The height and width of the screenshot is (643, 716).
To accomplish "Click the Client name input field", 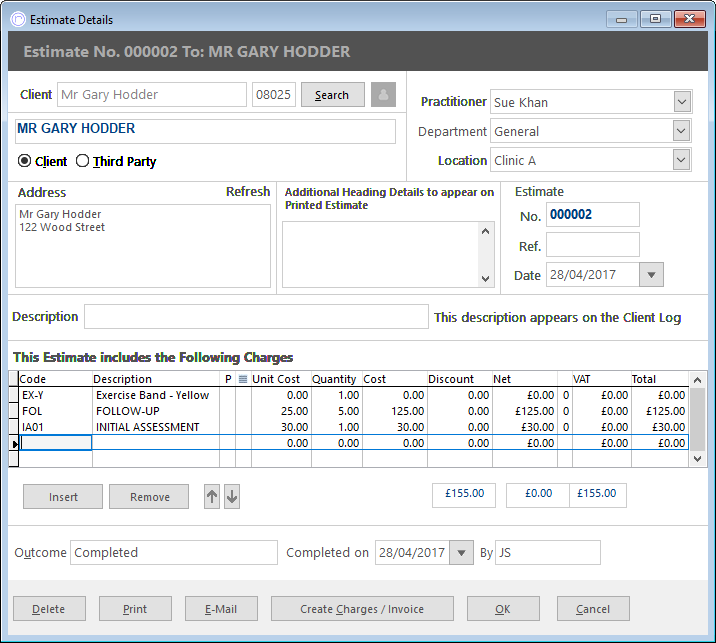I will click(x=152, y=95).
